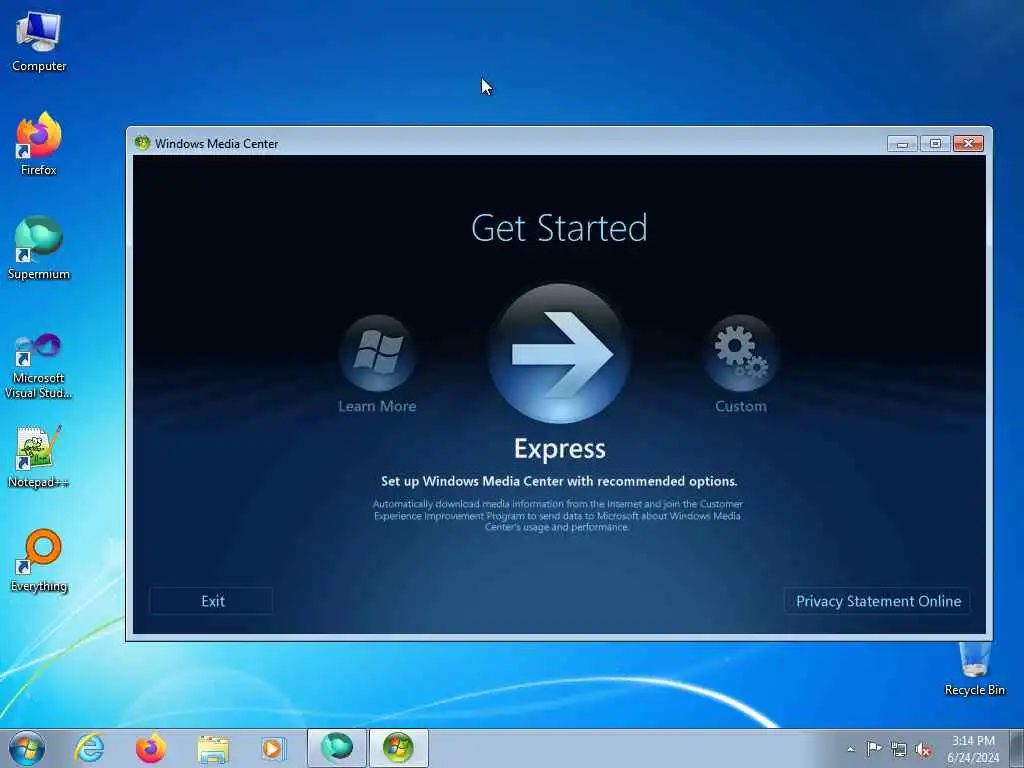Open the Computer desktop icon
The width and height of the screenshot is (1024, 768).
pyautogui.click(x=39, y=41)
